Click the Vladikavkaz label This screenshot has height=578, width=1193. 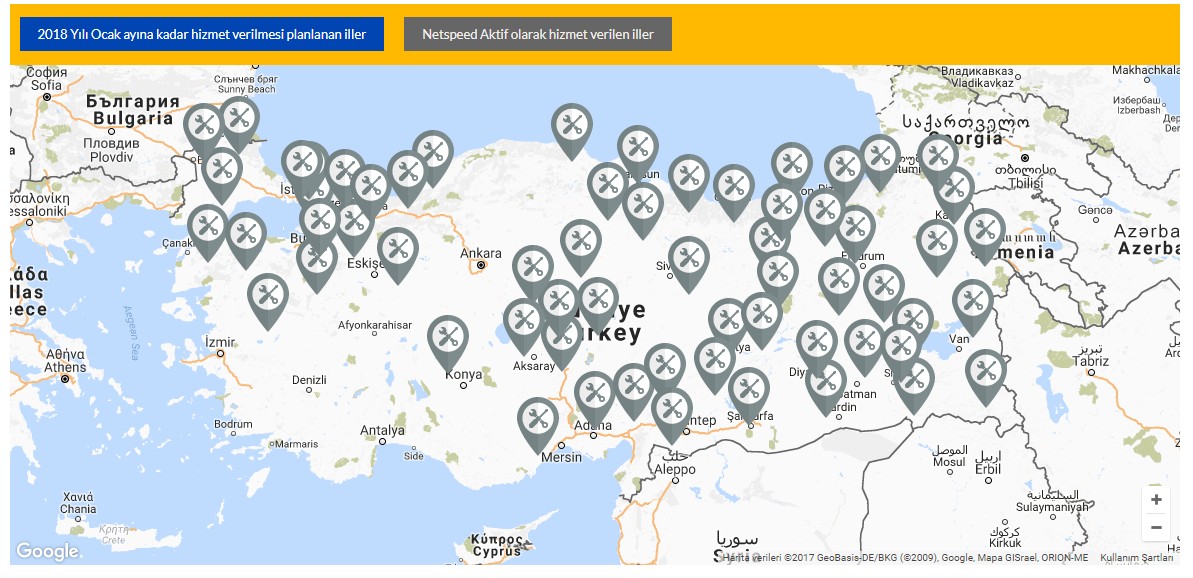click(982, 82)
